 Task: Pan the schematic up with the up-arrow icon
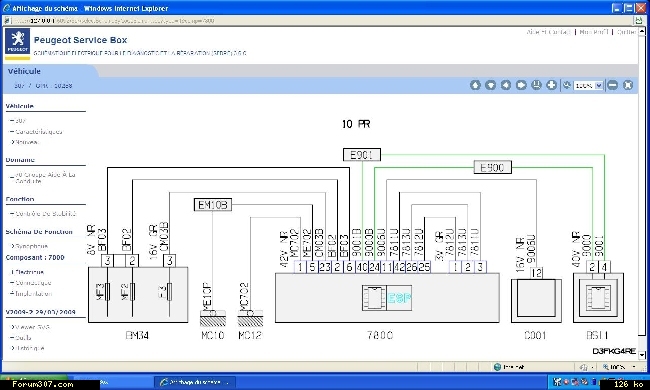click(475, 85)
